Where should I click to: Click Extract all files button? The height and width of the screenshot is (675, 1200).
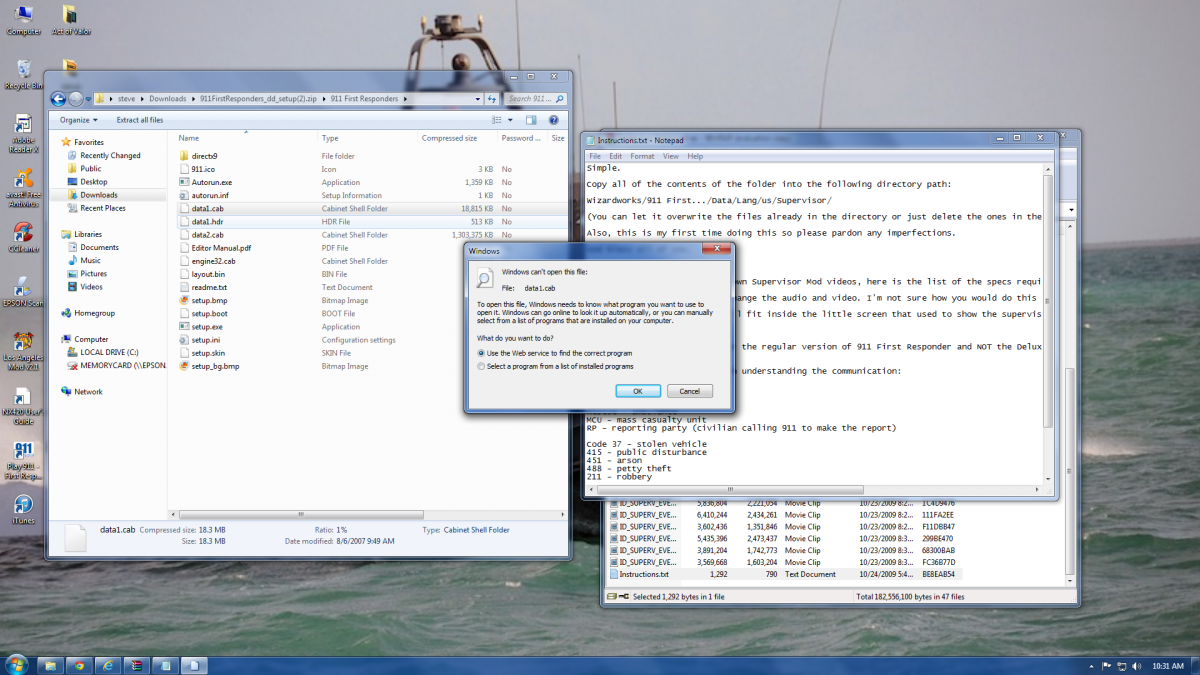point(139,120)
